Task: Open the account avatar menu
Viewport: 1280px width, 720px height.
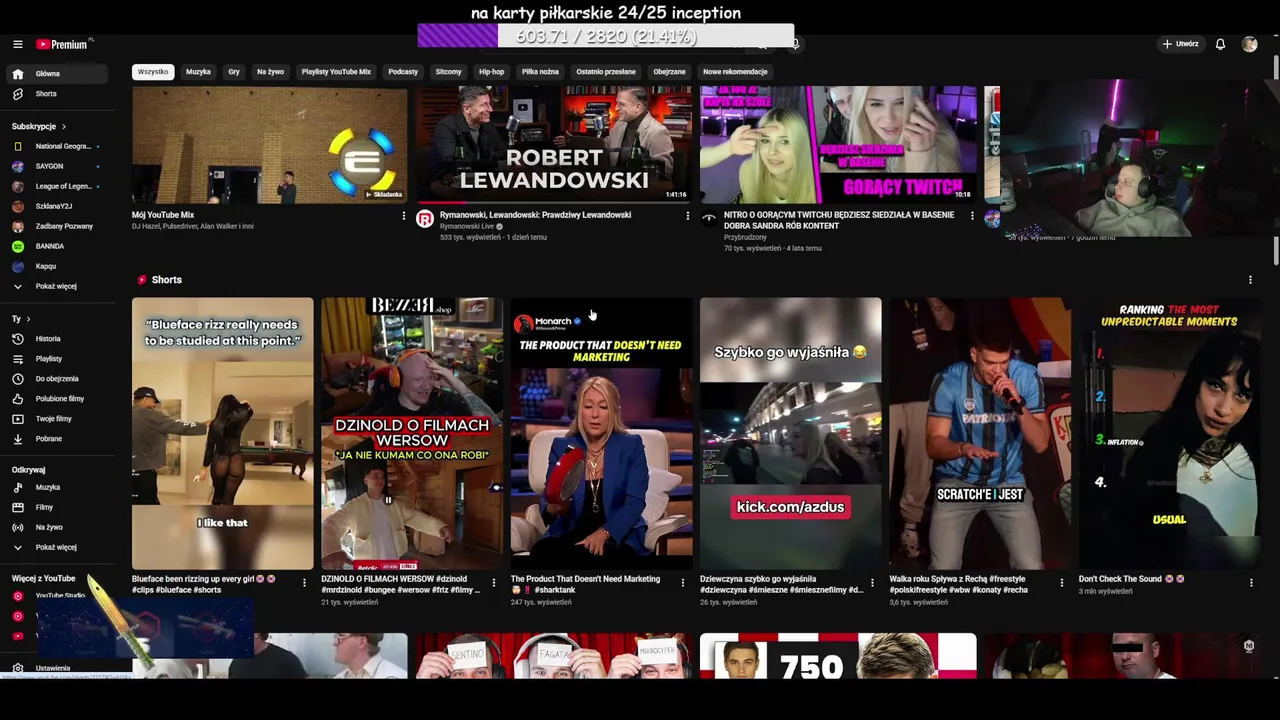Action: coord(1249,44)
